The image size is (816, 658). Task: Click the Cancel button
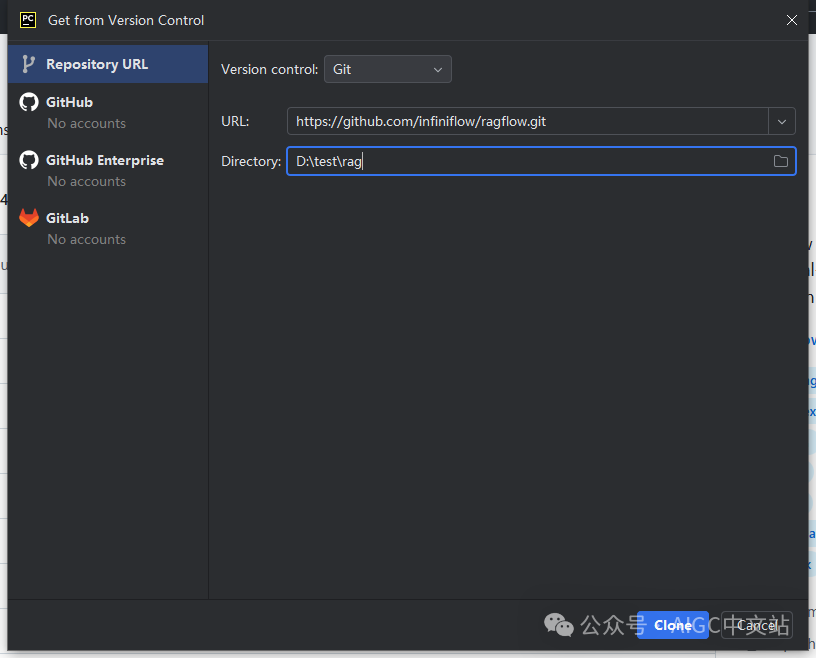point(757,625)
